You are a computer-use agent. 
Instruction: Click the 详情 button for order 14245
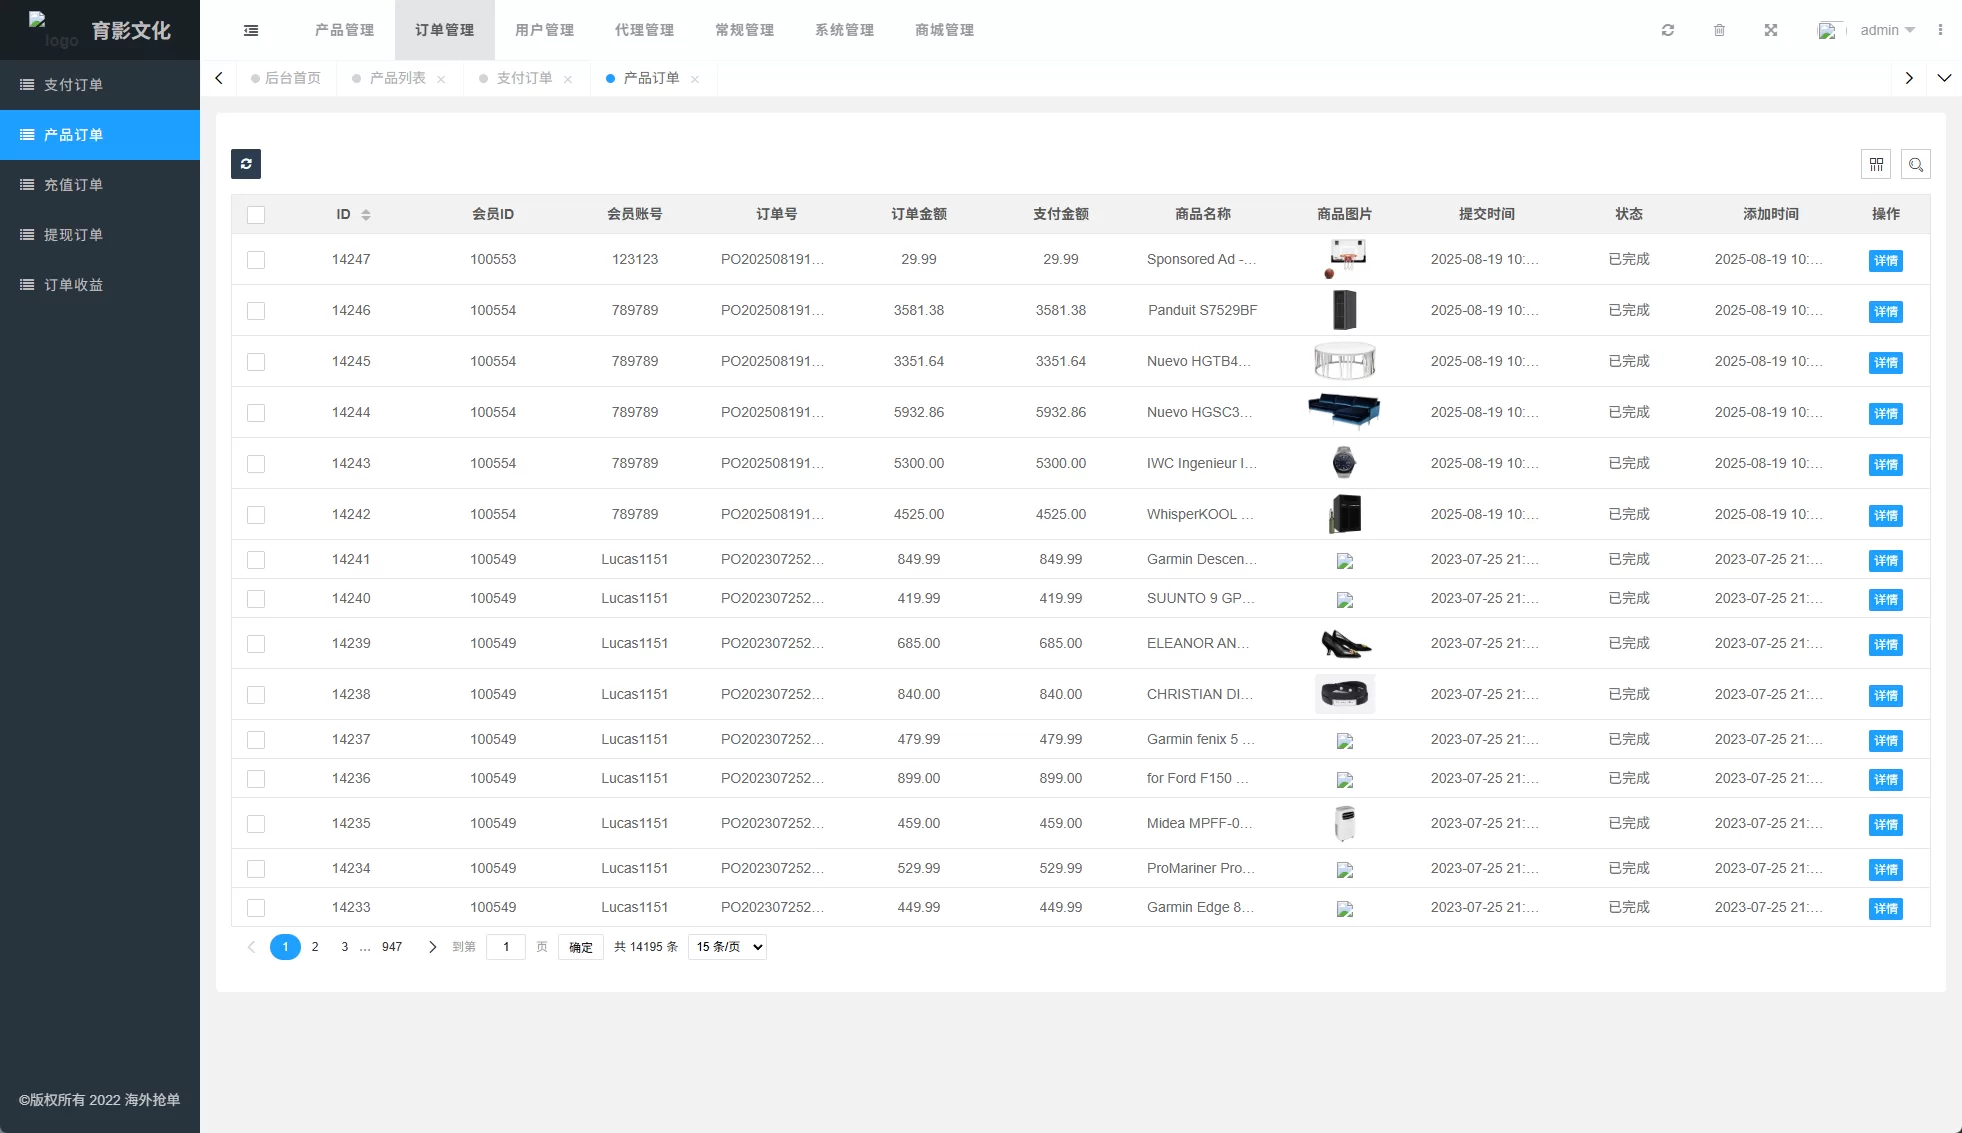tap(1886, 363)
